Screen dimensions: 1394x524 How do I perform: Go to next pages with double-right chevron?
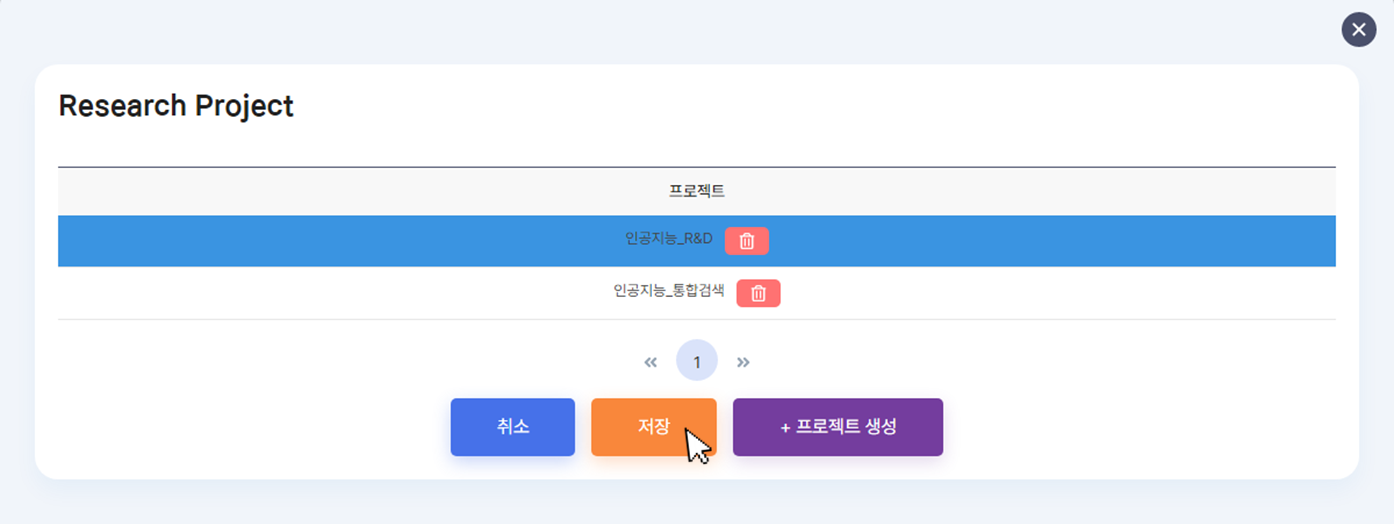click(x=743, y=362)
